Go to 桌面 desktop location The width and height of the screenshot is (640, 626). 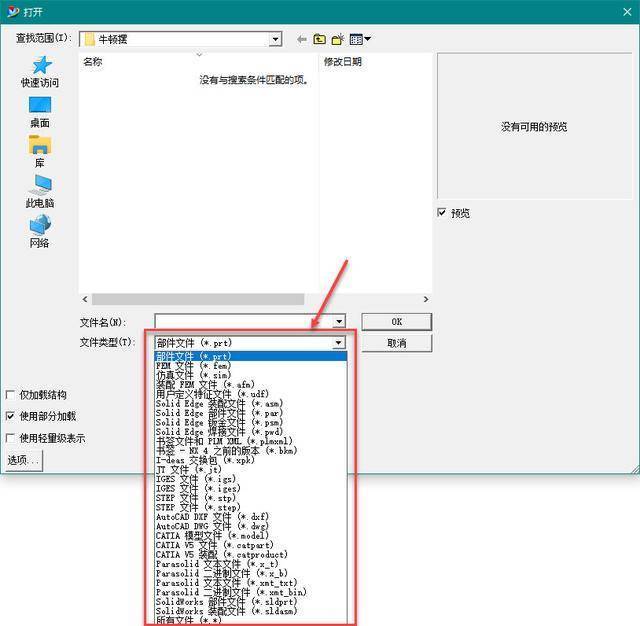point(40,112)
